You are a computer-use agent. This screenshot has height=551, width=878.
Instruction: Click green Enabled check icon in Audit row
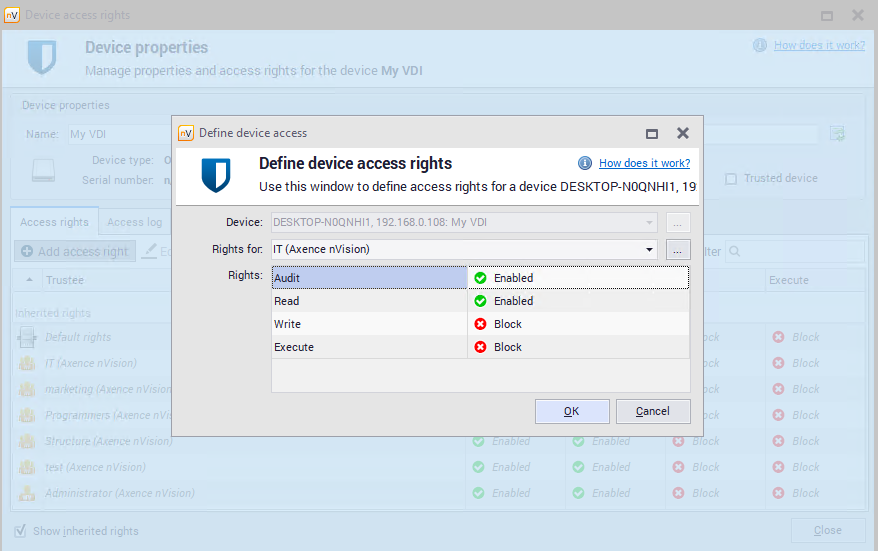tap(480, 278)
